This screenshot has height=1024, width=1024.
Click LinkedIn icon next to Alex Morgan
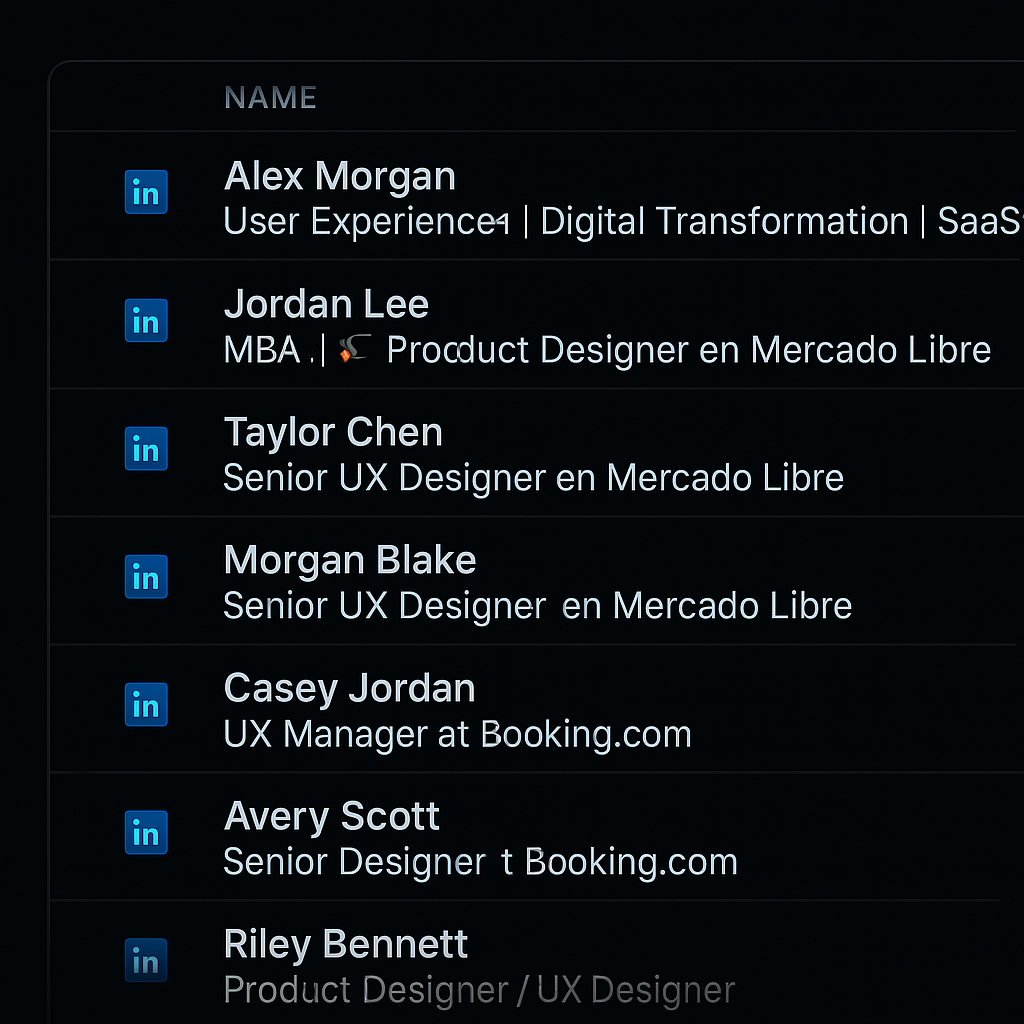tap(146, 193)
